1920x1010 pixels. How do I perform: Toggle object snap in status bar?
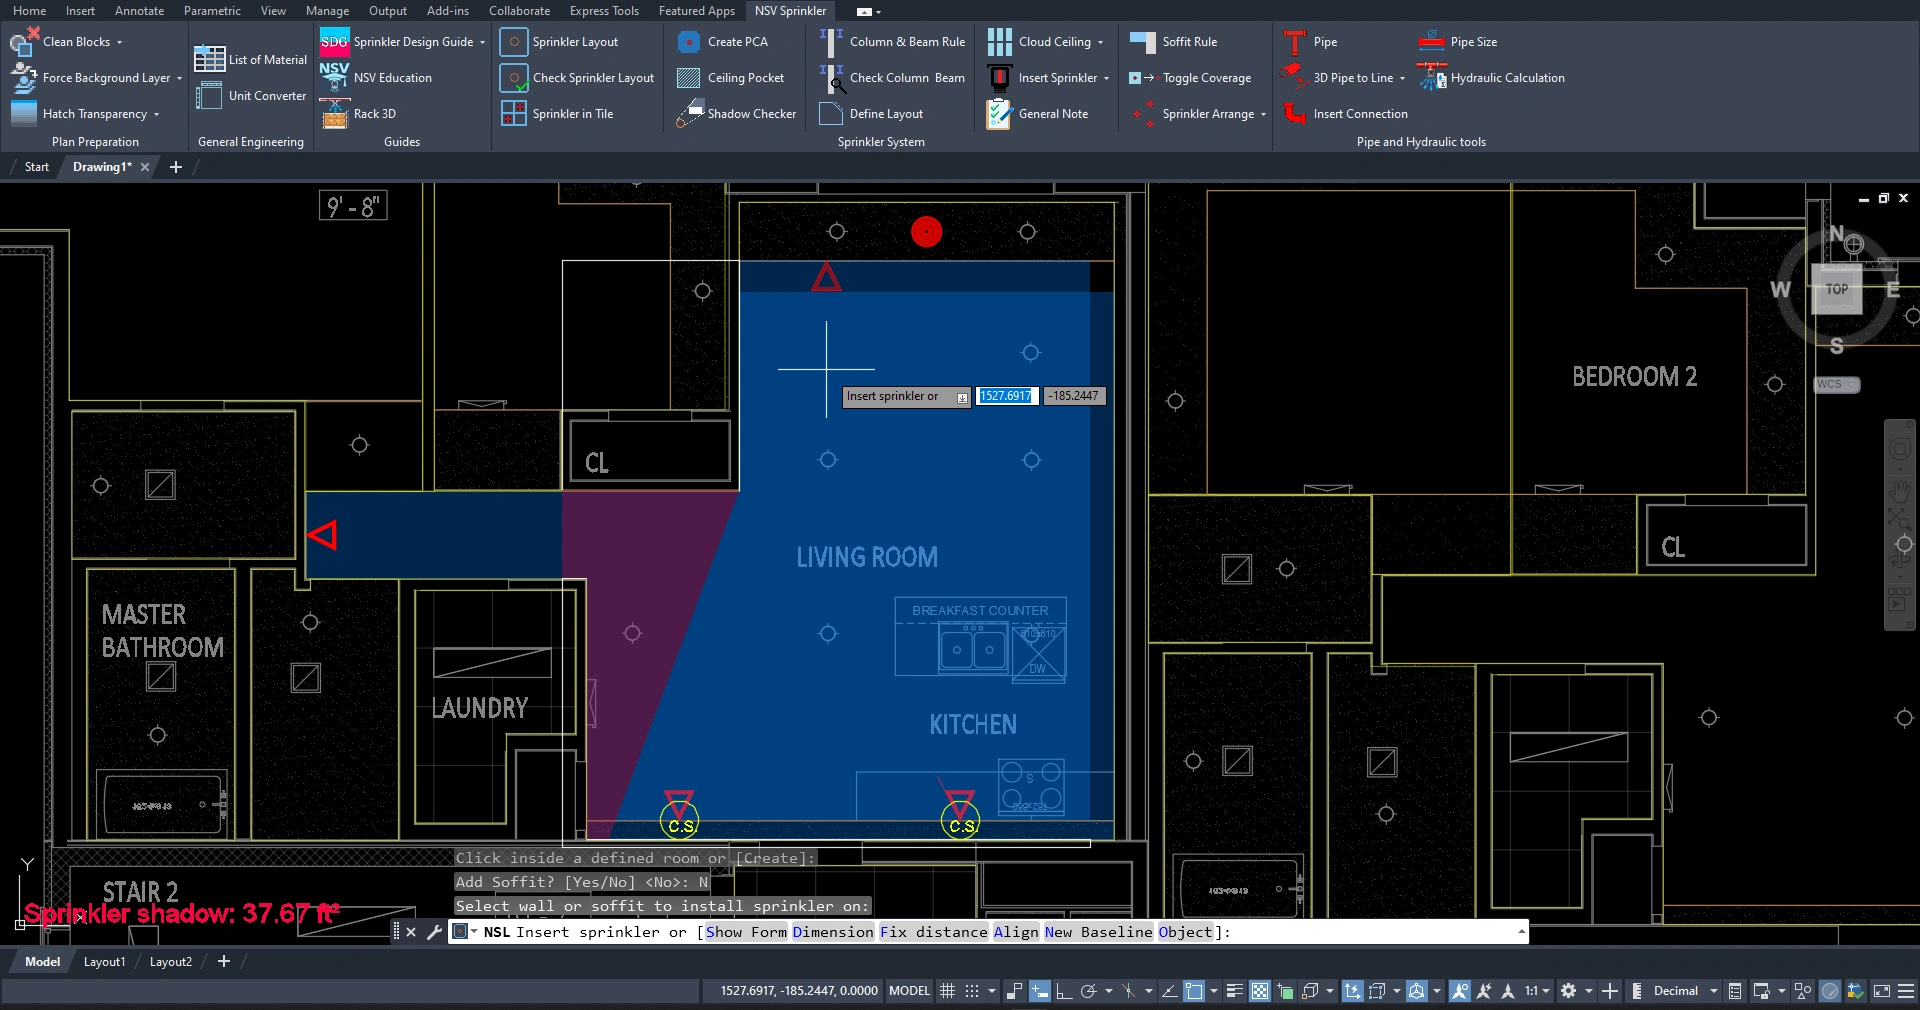(x=1194, y=991)
